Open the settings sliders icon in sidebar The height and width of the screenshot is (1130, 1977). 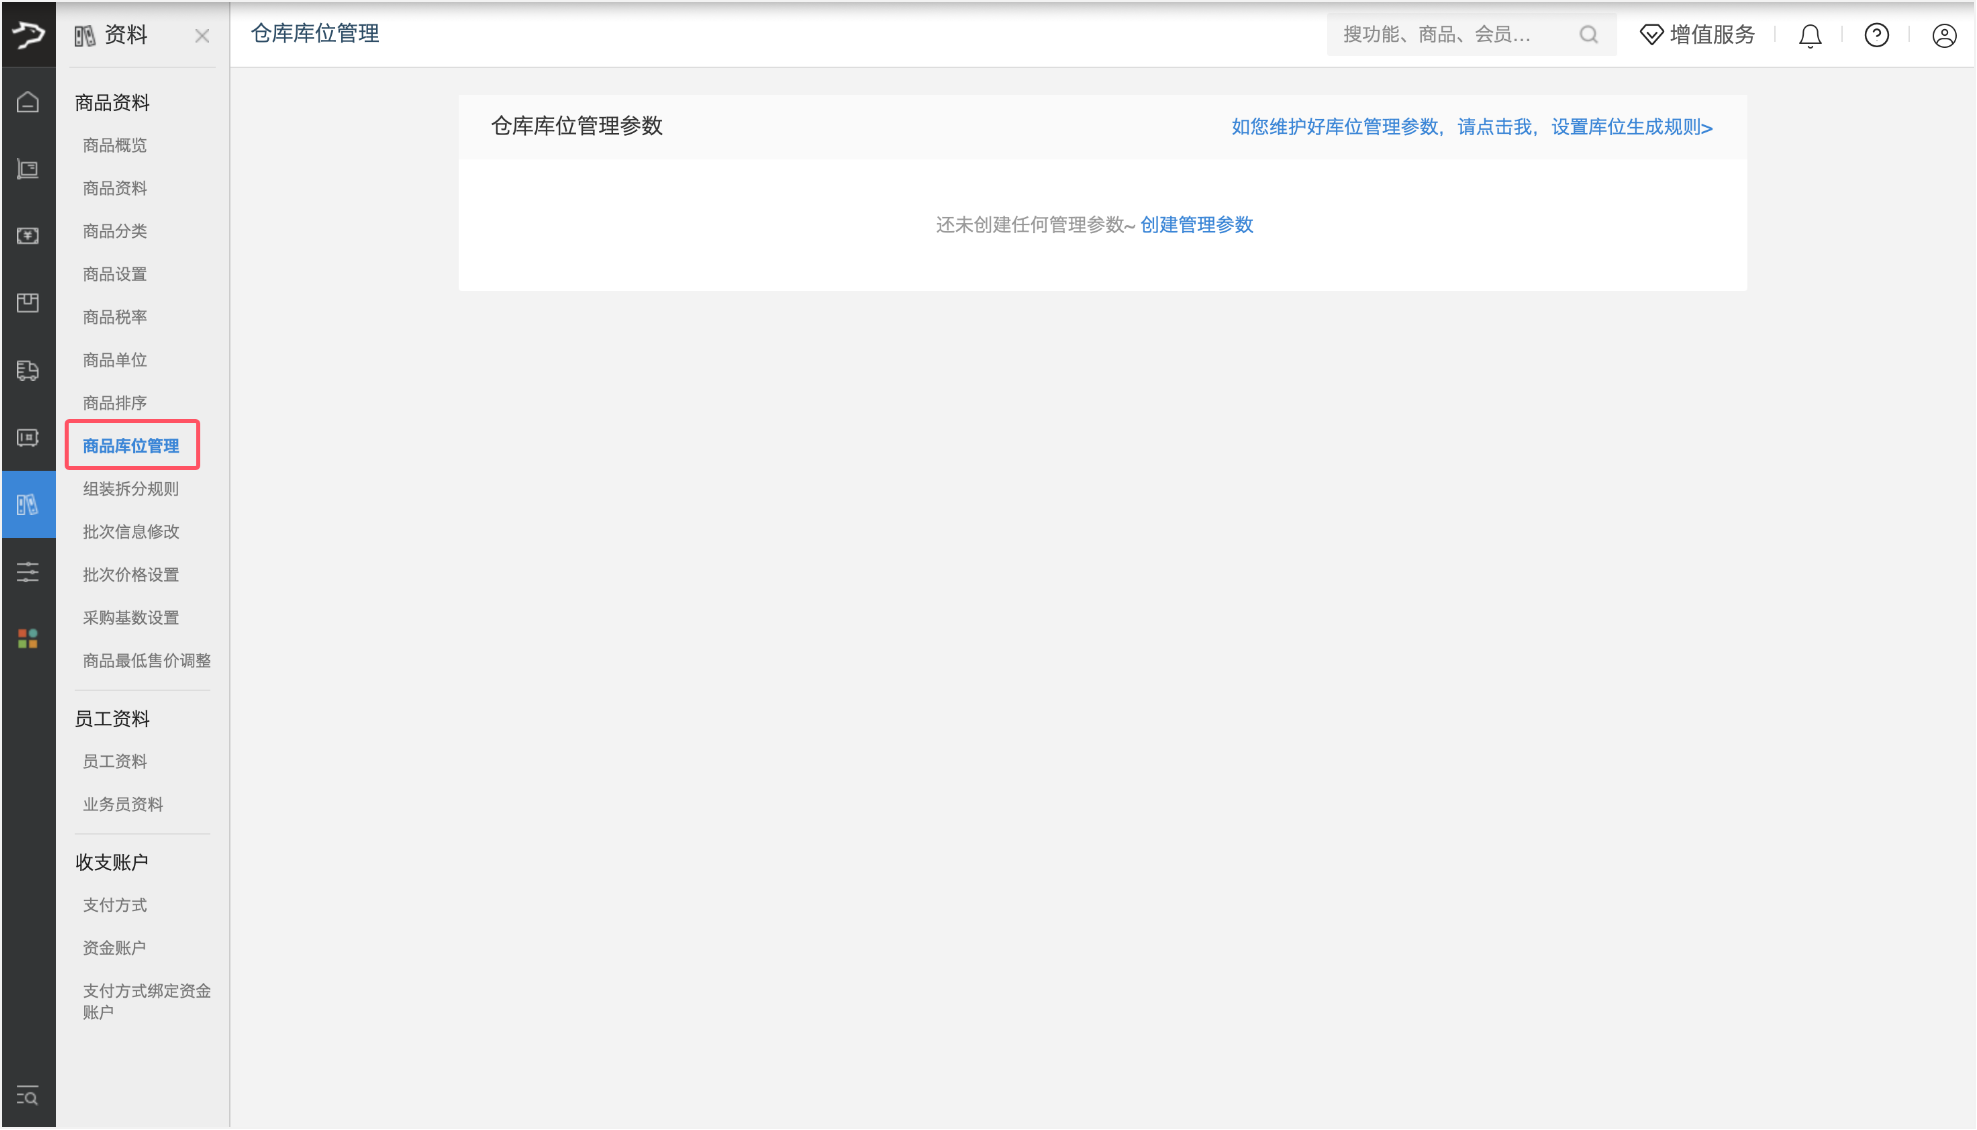pos(28,571)
